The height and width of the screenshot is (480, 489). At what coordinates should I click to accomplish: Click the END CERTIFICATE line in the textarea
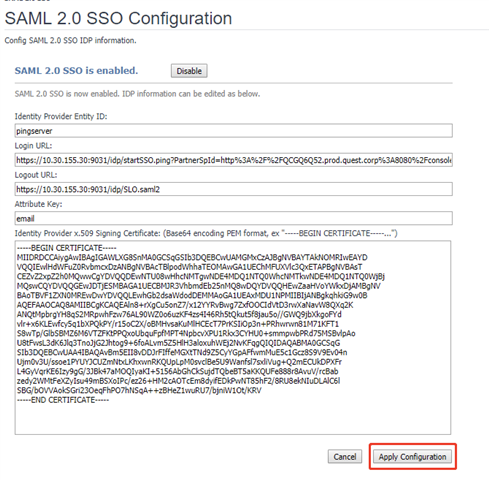point(63,400)
